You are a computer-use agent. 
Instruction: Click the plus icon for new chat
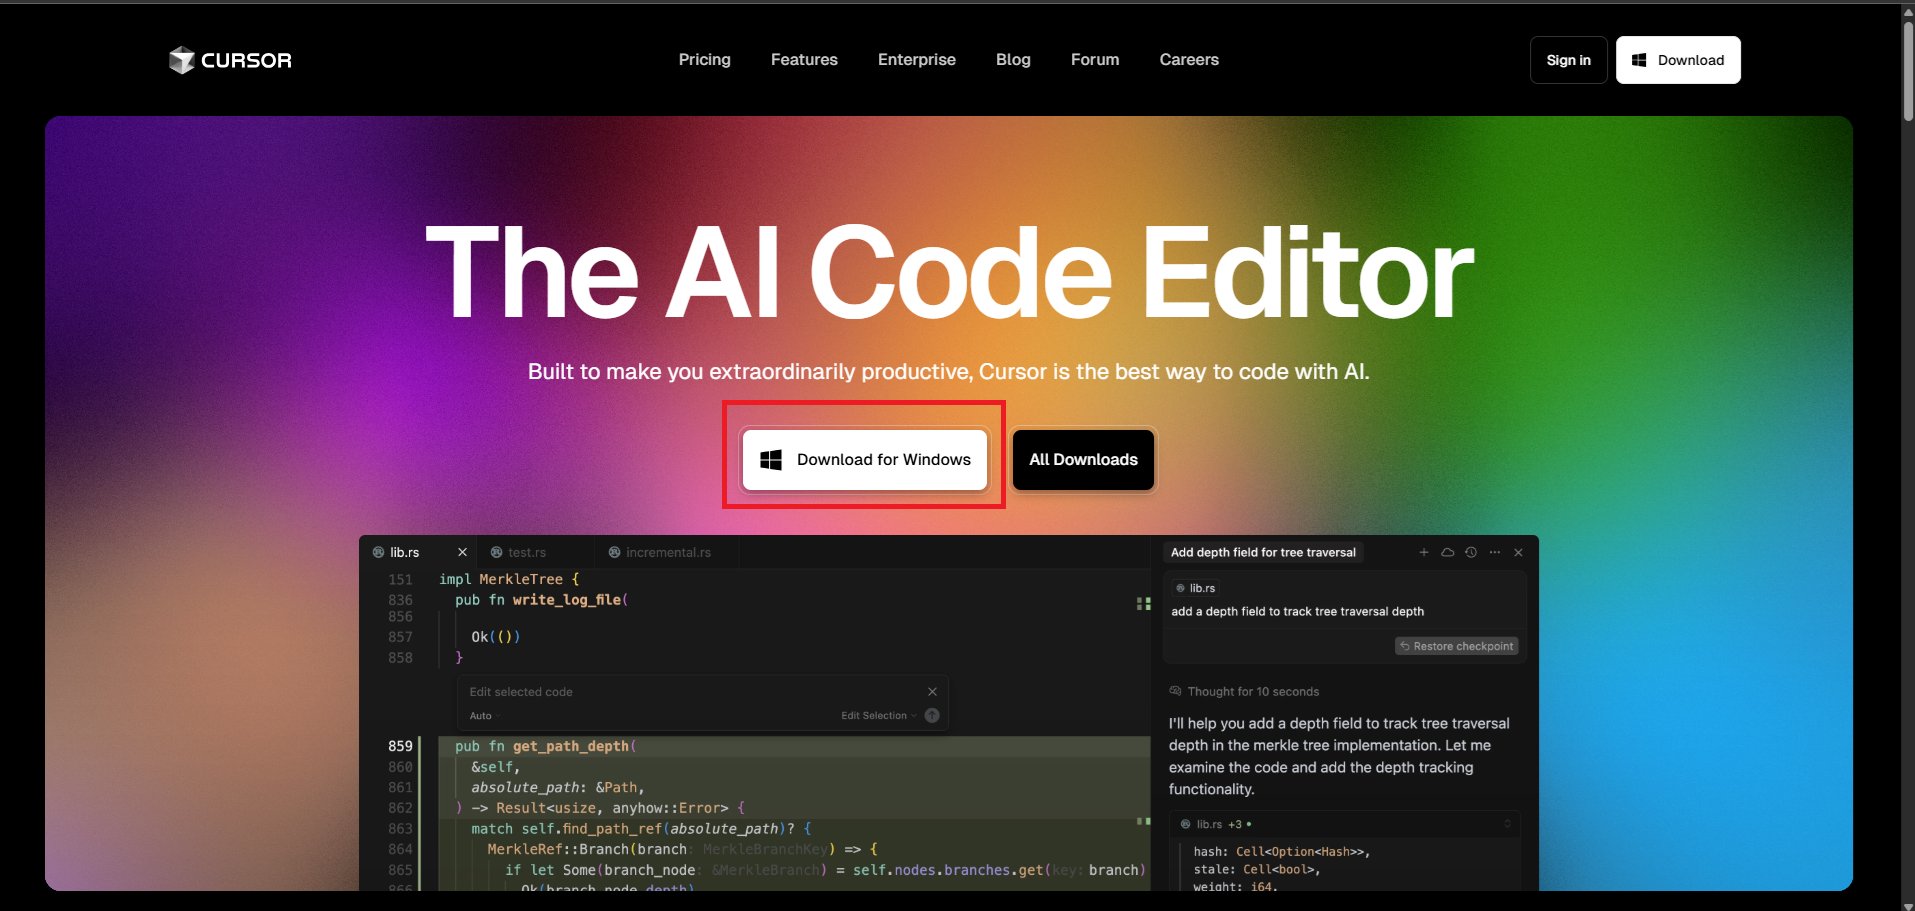click(x=1423, y=552)
